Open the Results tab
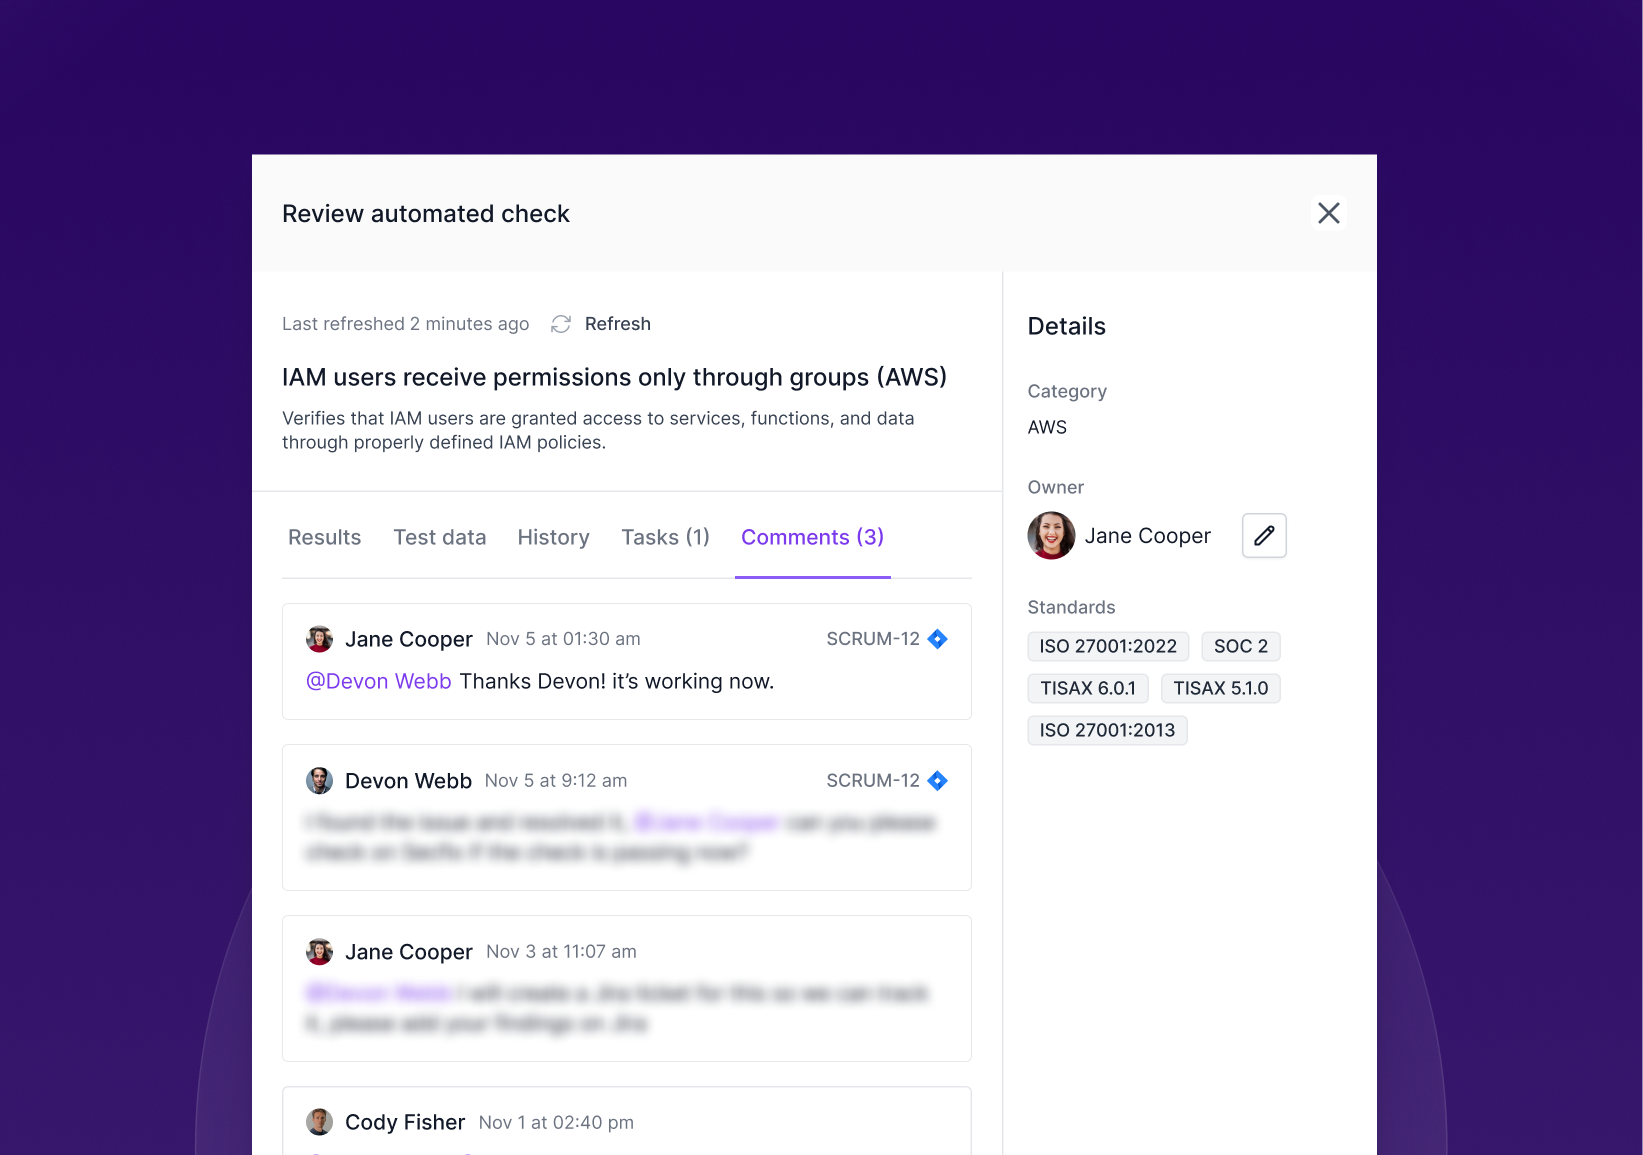 (324, 537)
